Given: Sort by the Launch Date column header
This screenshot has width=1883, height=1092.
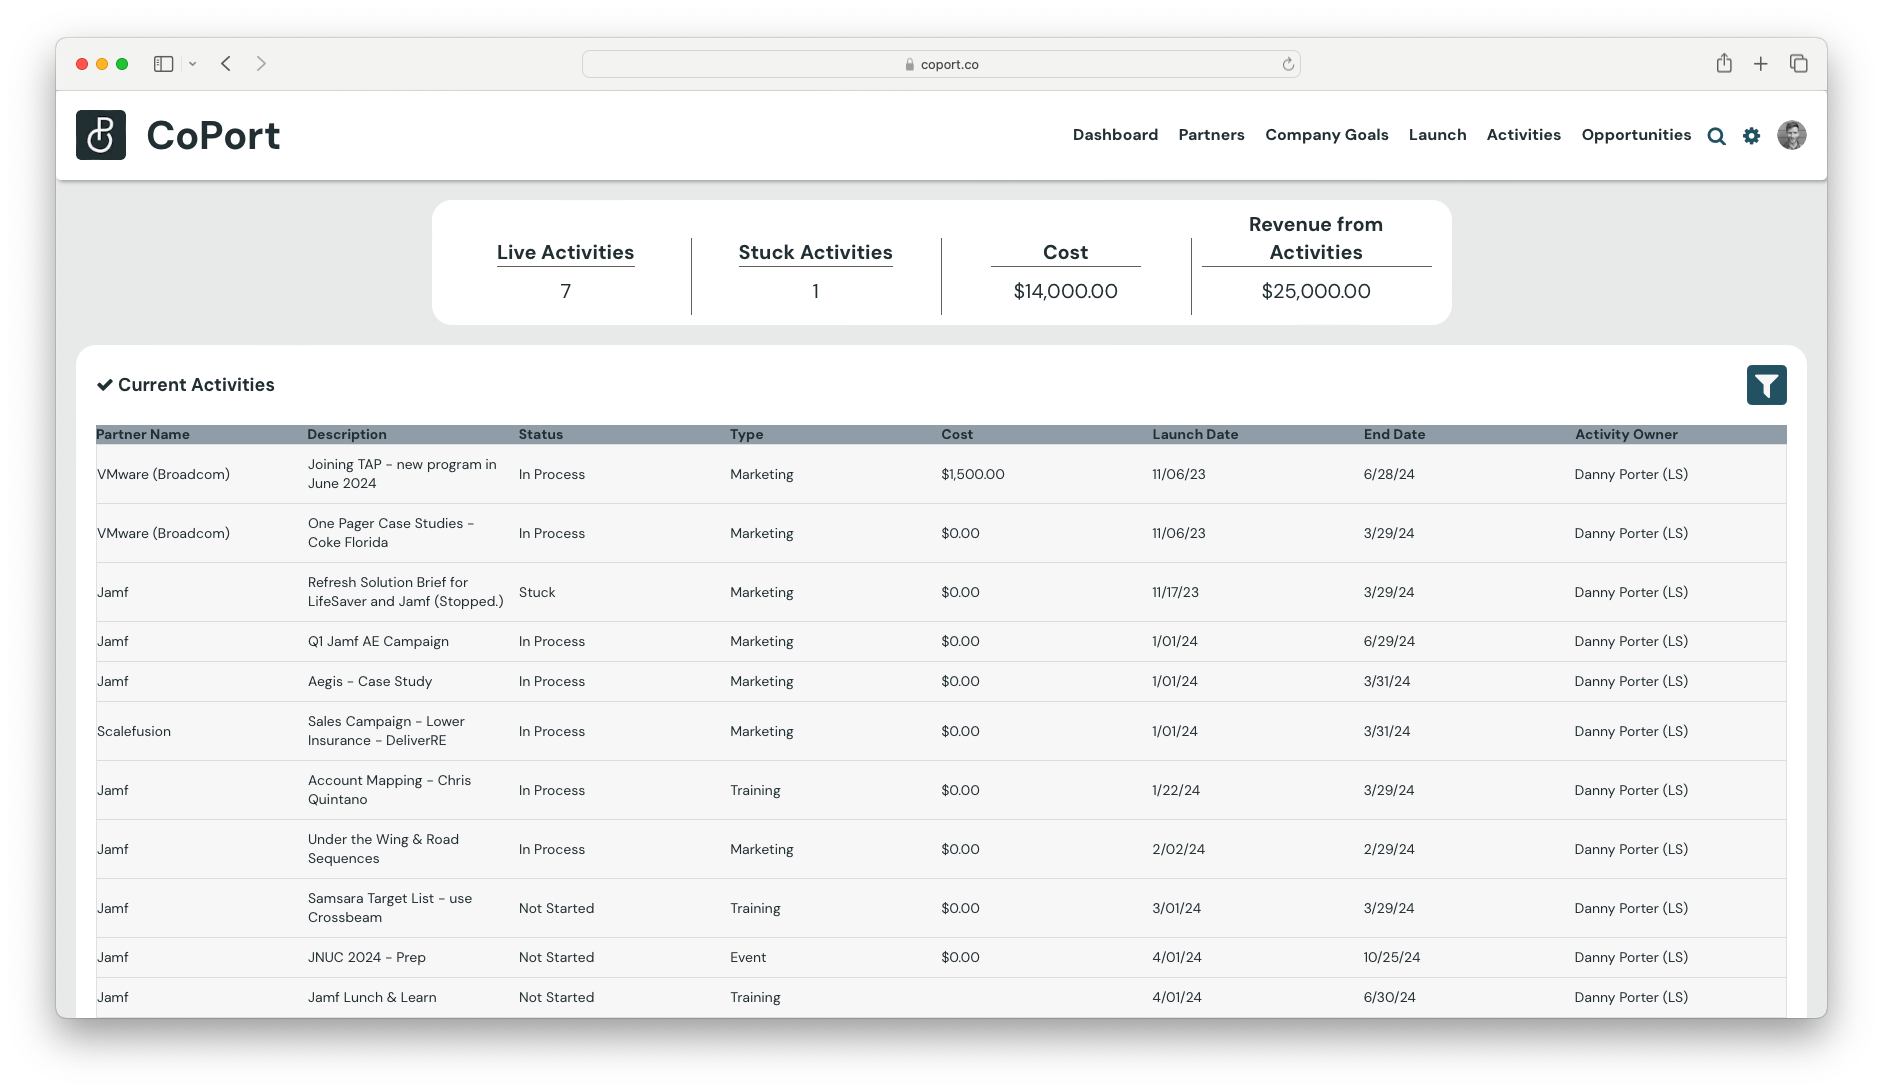Looking at the screenshot, I should [x=1195, y=434].
